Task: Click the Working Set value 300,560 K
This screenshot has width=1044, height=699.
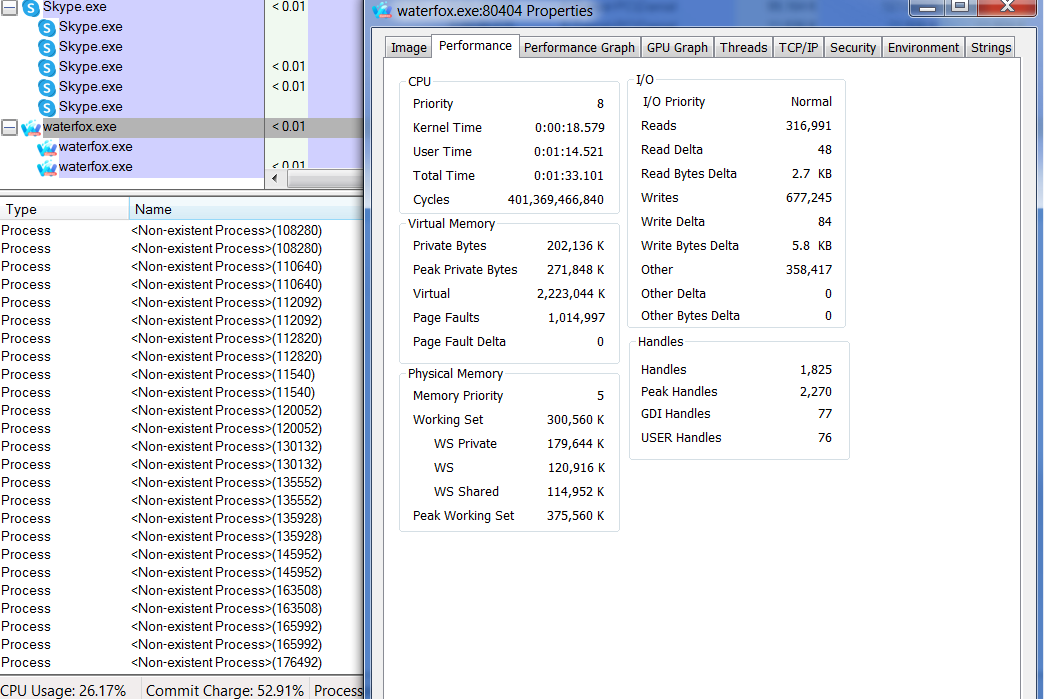Action: [575, 420]
